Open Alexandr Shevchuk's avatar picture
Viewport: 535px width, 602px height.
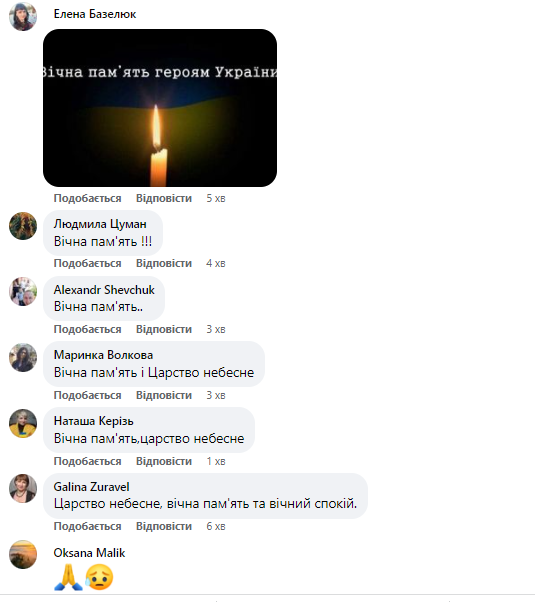(23, 291)
